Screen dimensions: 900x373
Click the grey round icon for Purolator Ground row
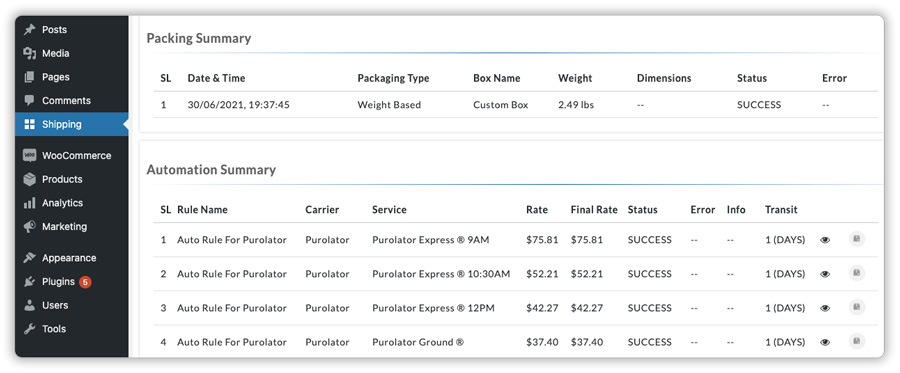click(856, 341)
